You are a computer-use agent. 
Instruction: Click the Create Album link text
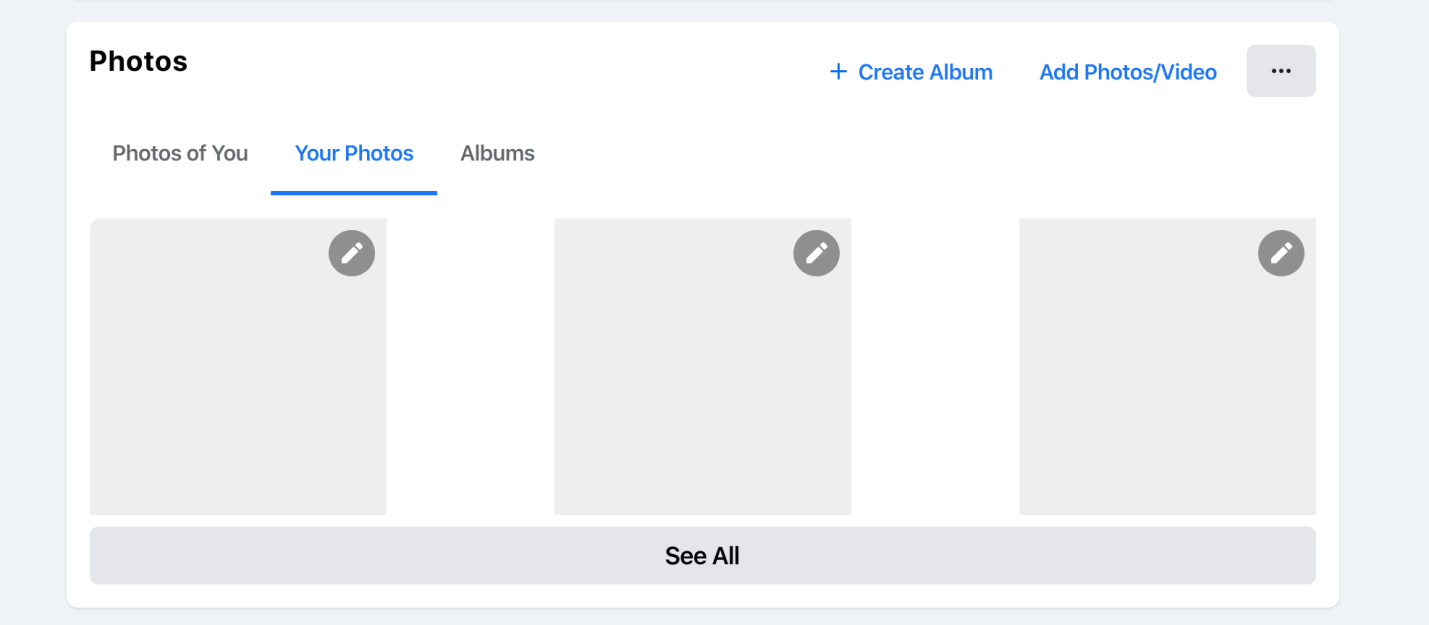925,72
